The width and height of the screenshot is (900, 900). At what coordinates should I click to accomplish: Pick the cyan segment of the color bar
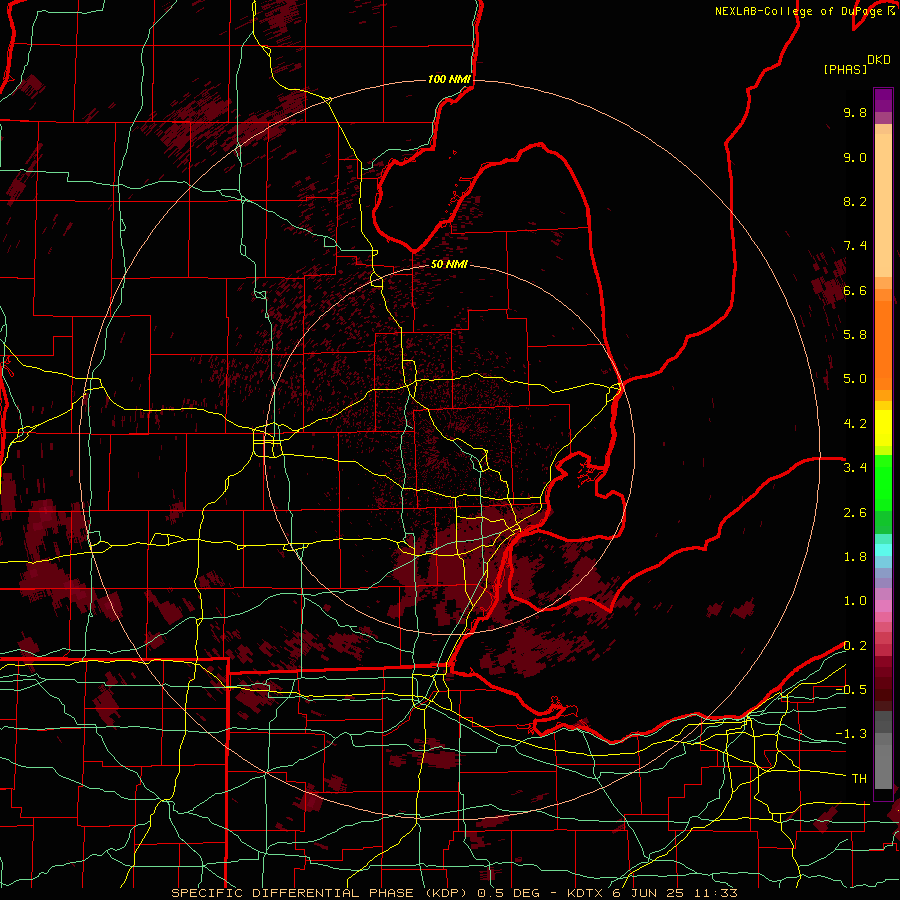[x=883, y=550]
